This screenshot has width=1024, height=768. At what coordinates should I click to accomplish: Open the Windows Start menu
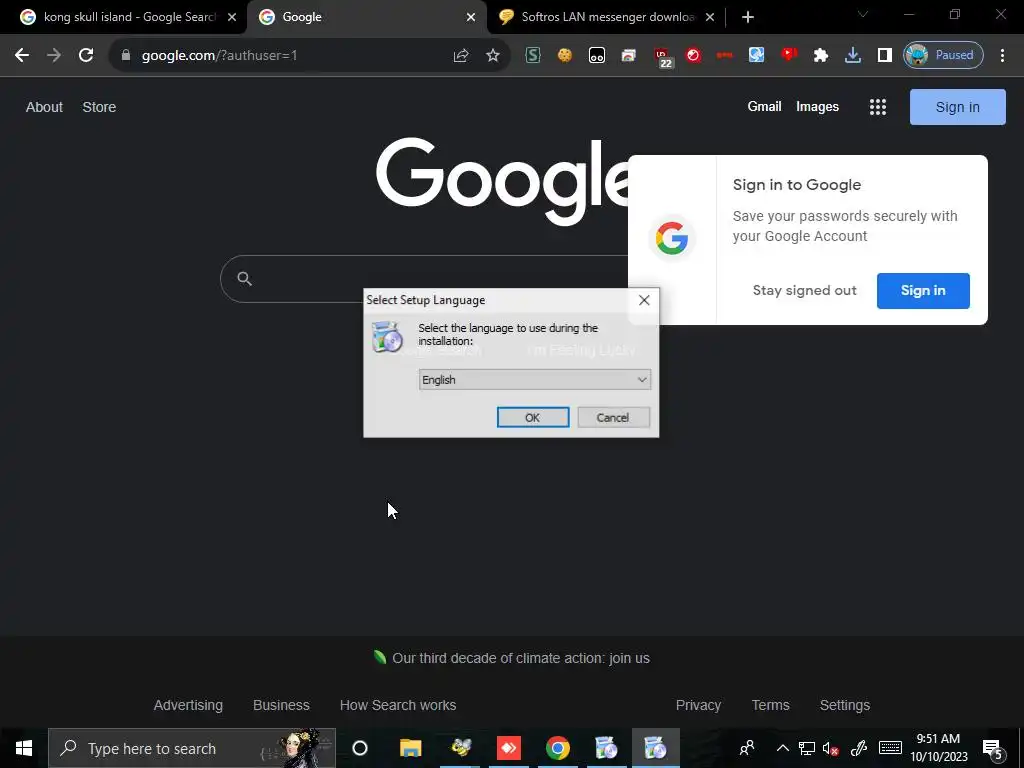pyautogui.click(x=24, y=748)
